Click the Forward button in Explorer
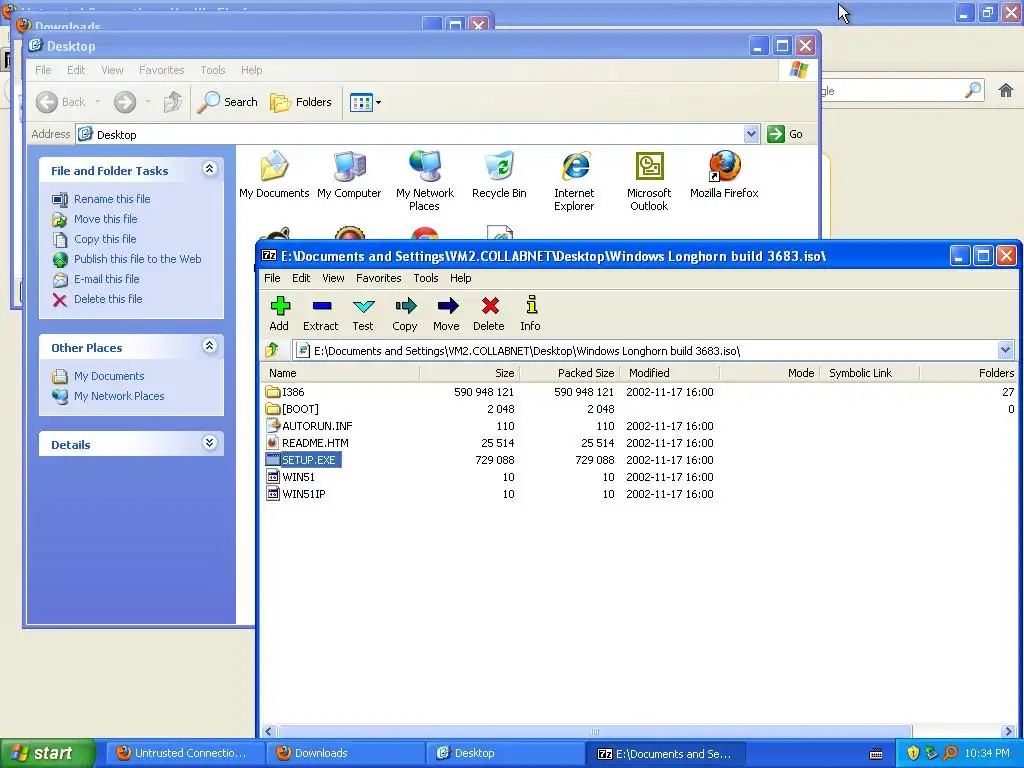This screenshot has width=1024, height=768. pos(125,102)
